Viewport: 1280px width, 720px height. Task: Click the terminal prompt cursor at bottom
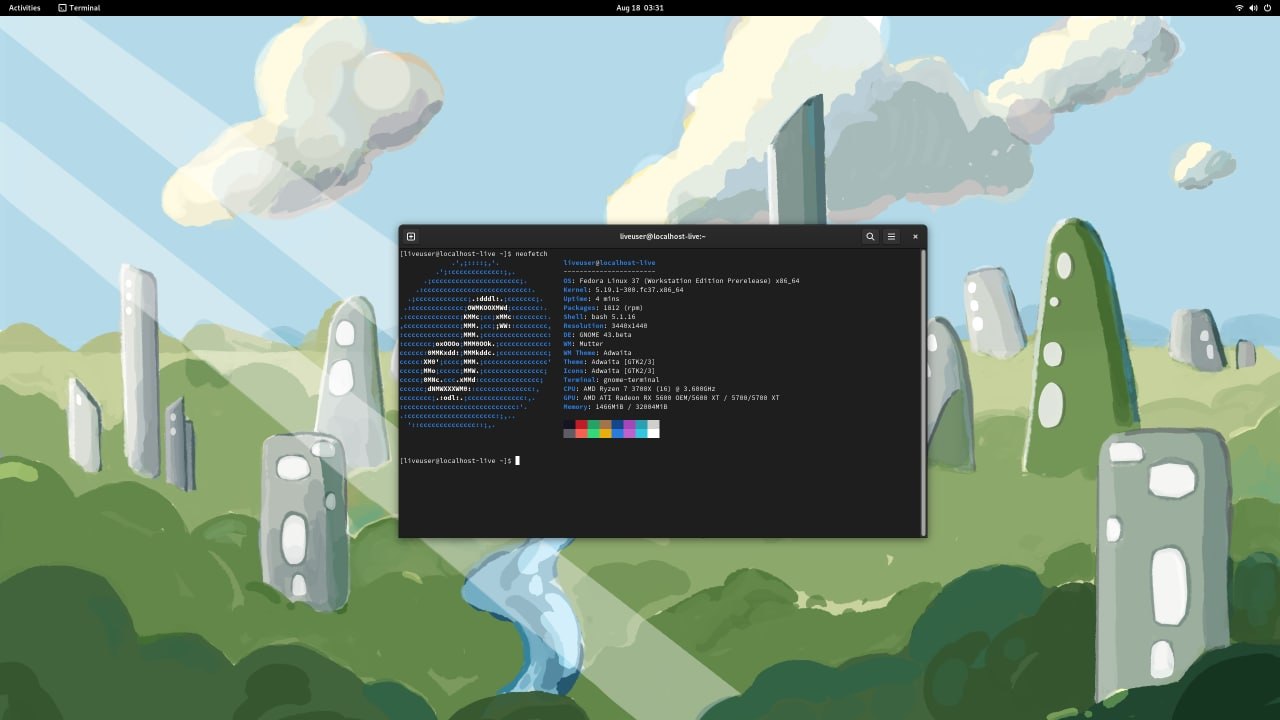tap(517, 461)
